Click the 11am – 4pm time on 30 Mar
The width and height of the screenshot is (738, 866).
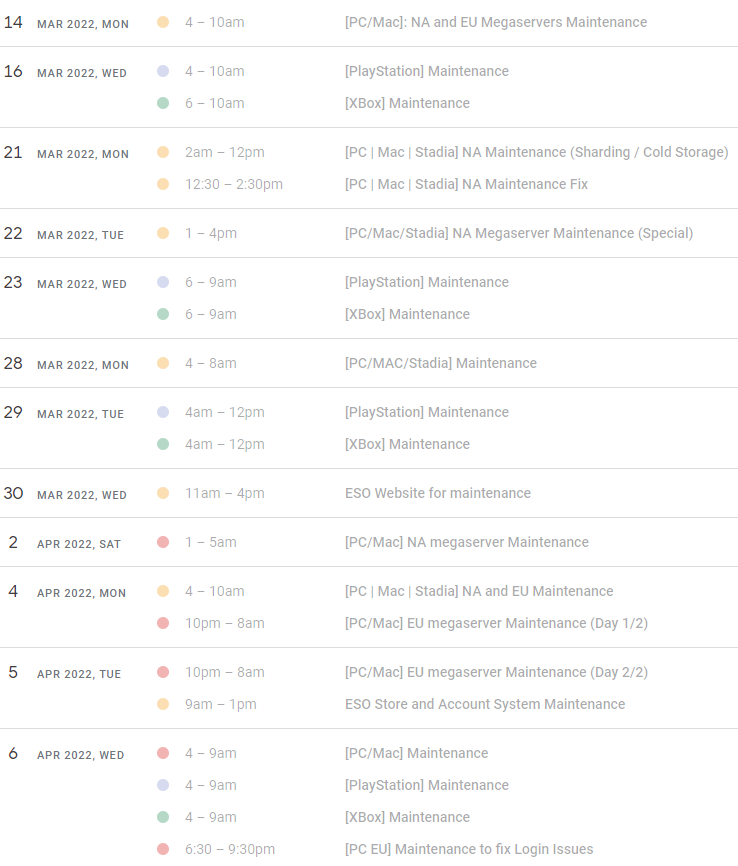coord(225,493)
